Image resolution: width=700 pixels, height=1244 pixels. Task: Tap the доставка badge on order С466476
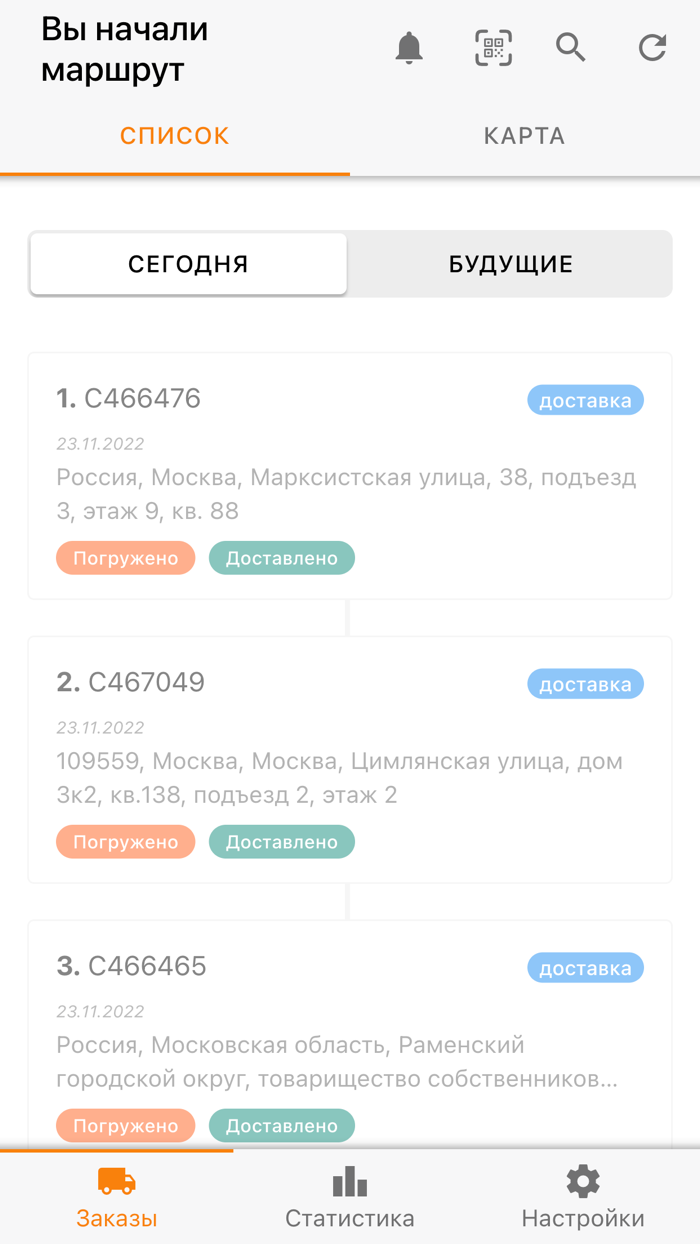tap(585, 400)
